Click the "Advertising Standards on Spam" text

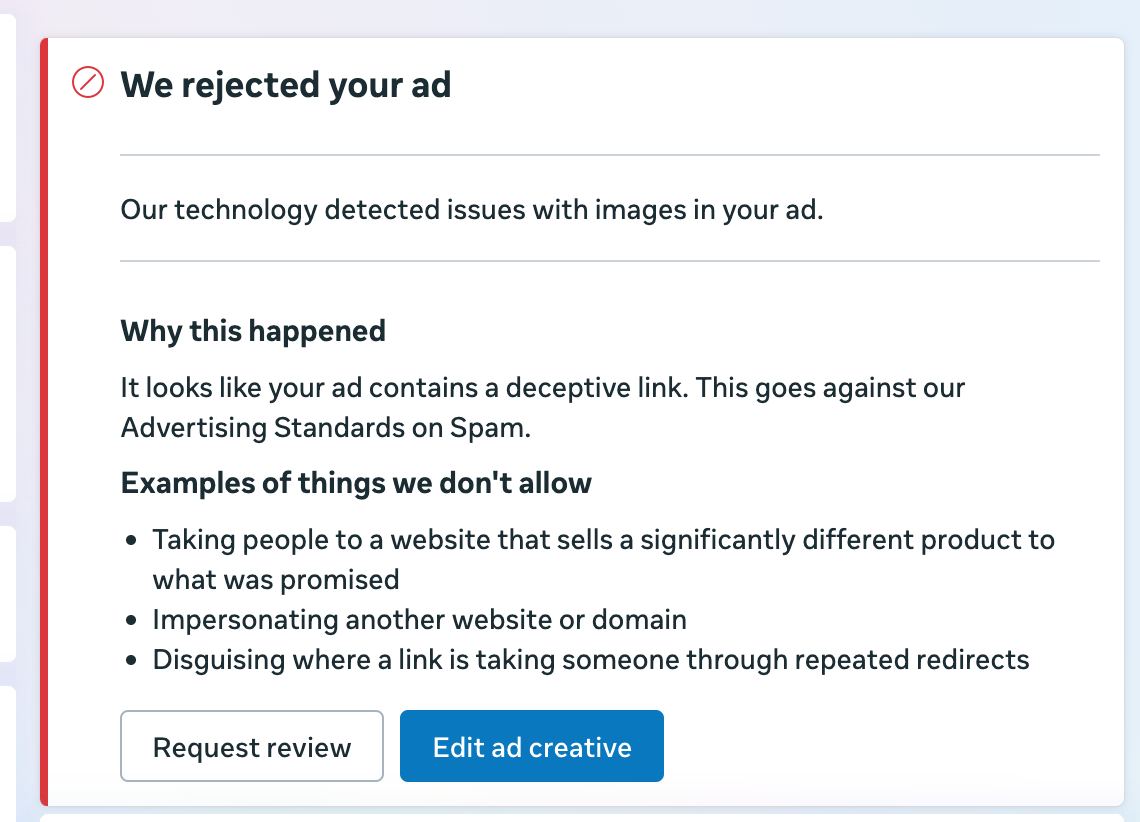pyautogui.click(x=325, y=428)
